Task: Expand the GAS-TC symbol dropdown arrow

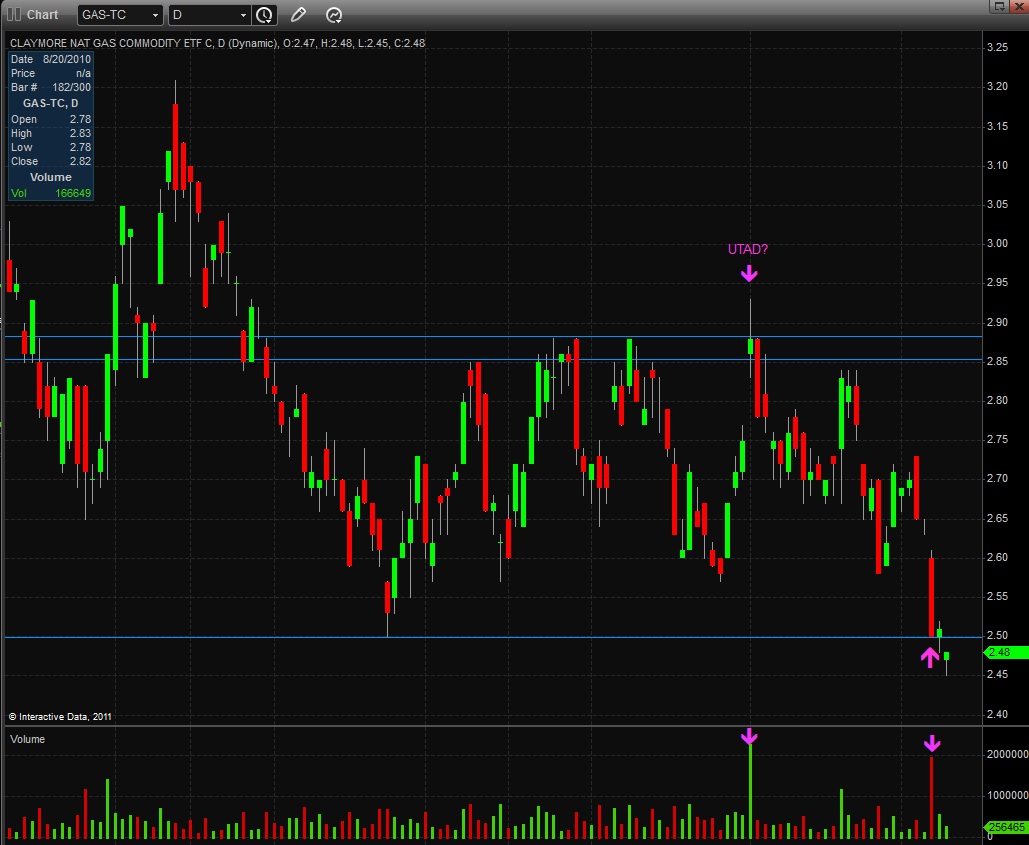Action: [155, 15]
